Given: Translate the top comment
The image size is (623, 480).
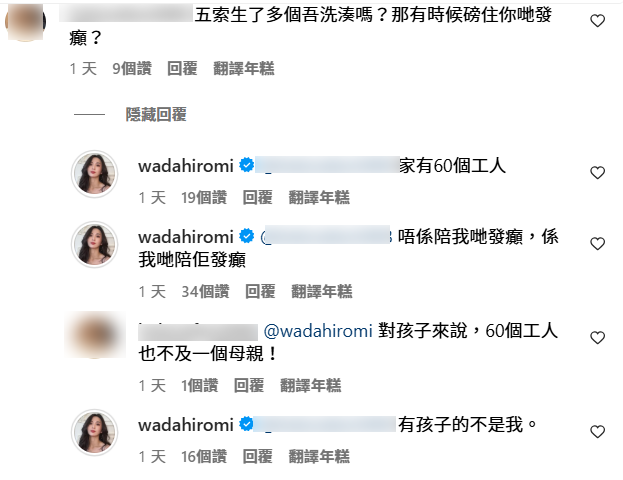Looking at the screenshot, I should pyautogui.click(x=244, y=68).
